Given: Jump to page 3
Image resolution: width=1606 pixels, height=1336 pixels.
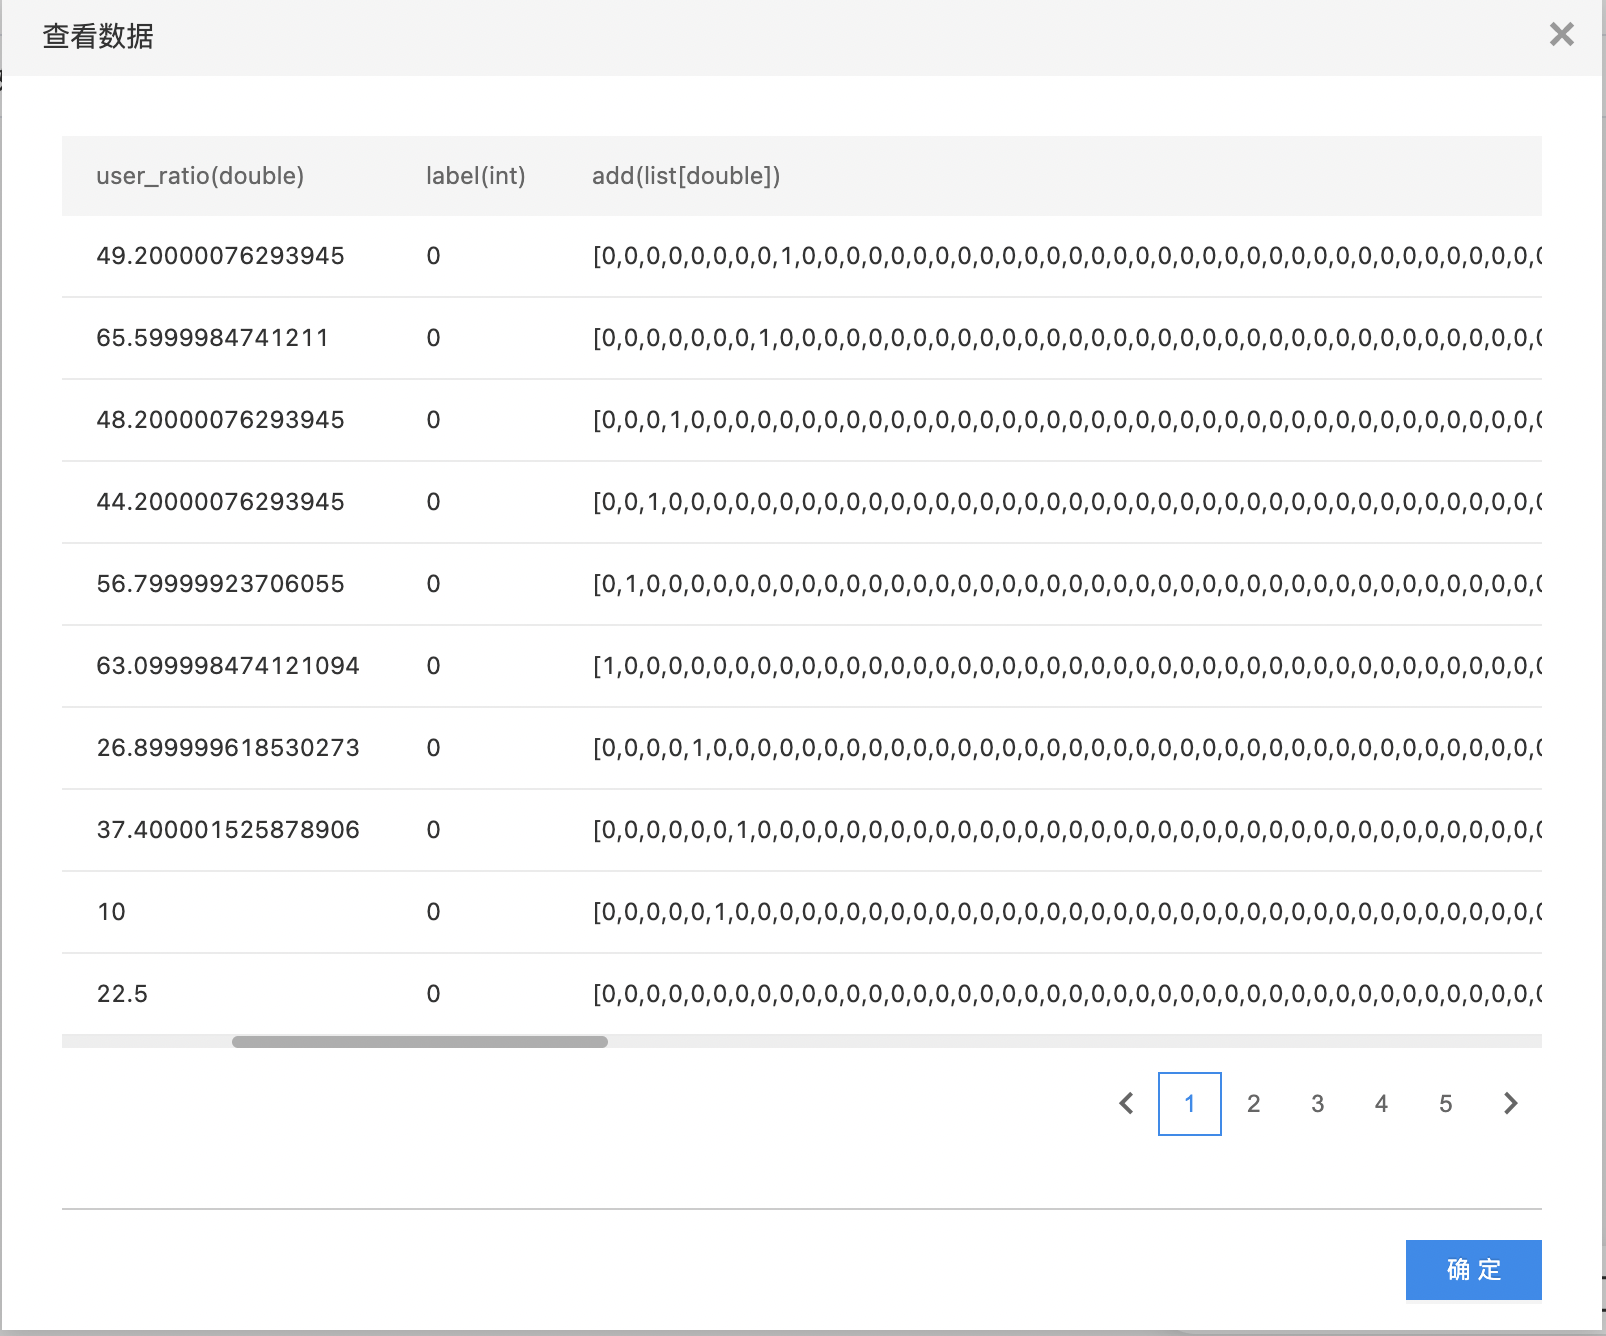Looking at the screenshot, I should pos(1317,1104).
